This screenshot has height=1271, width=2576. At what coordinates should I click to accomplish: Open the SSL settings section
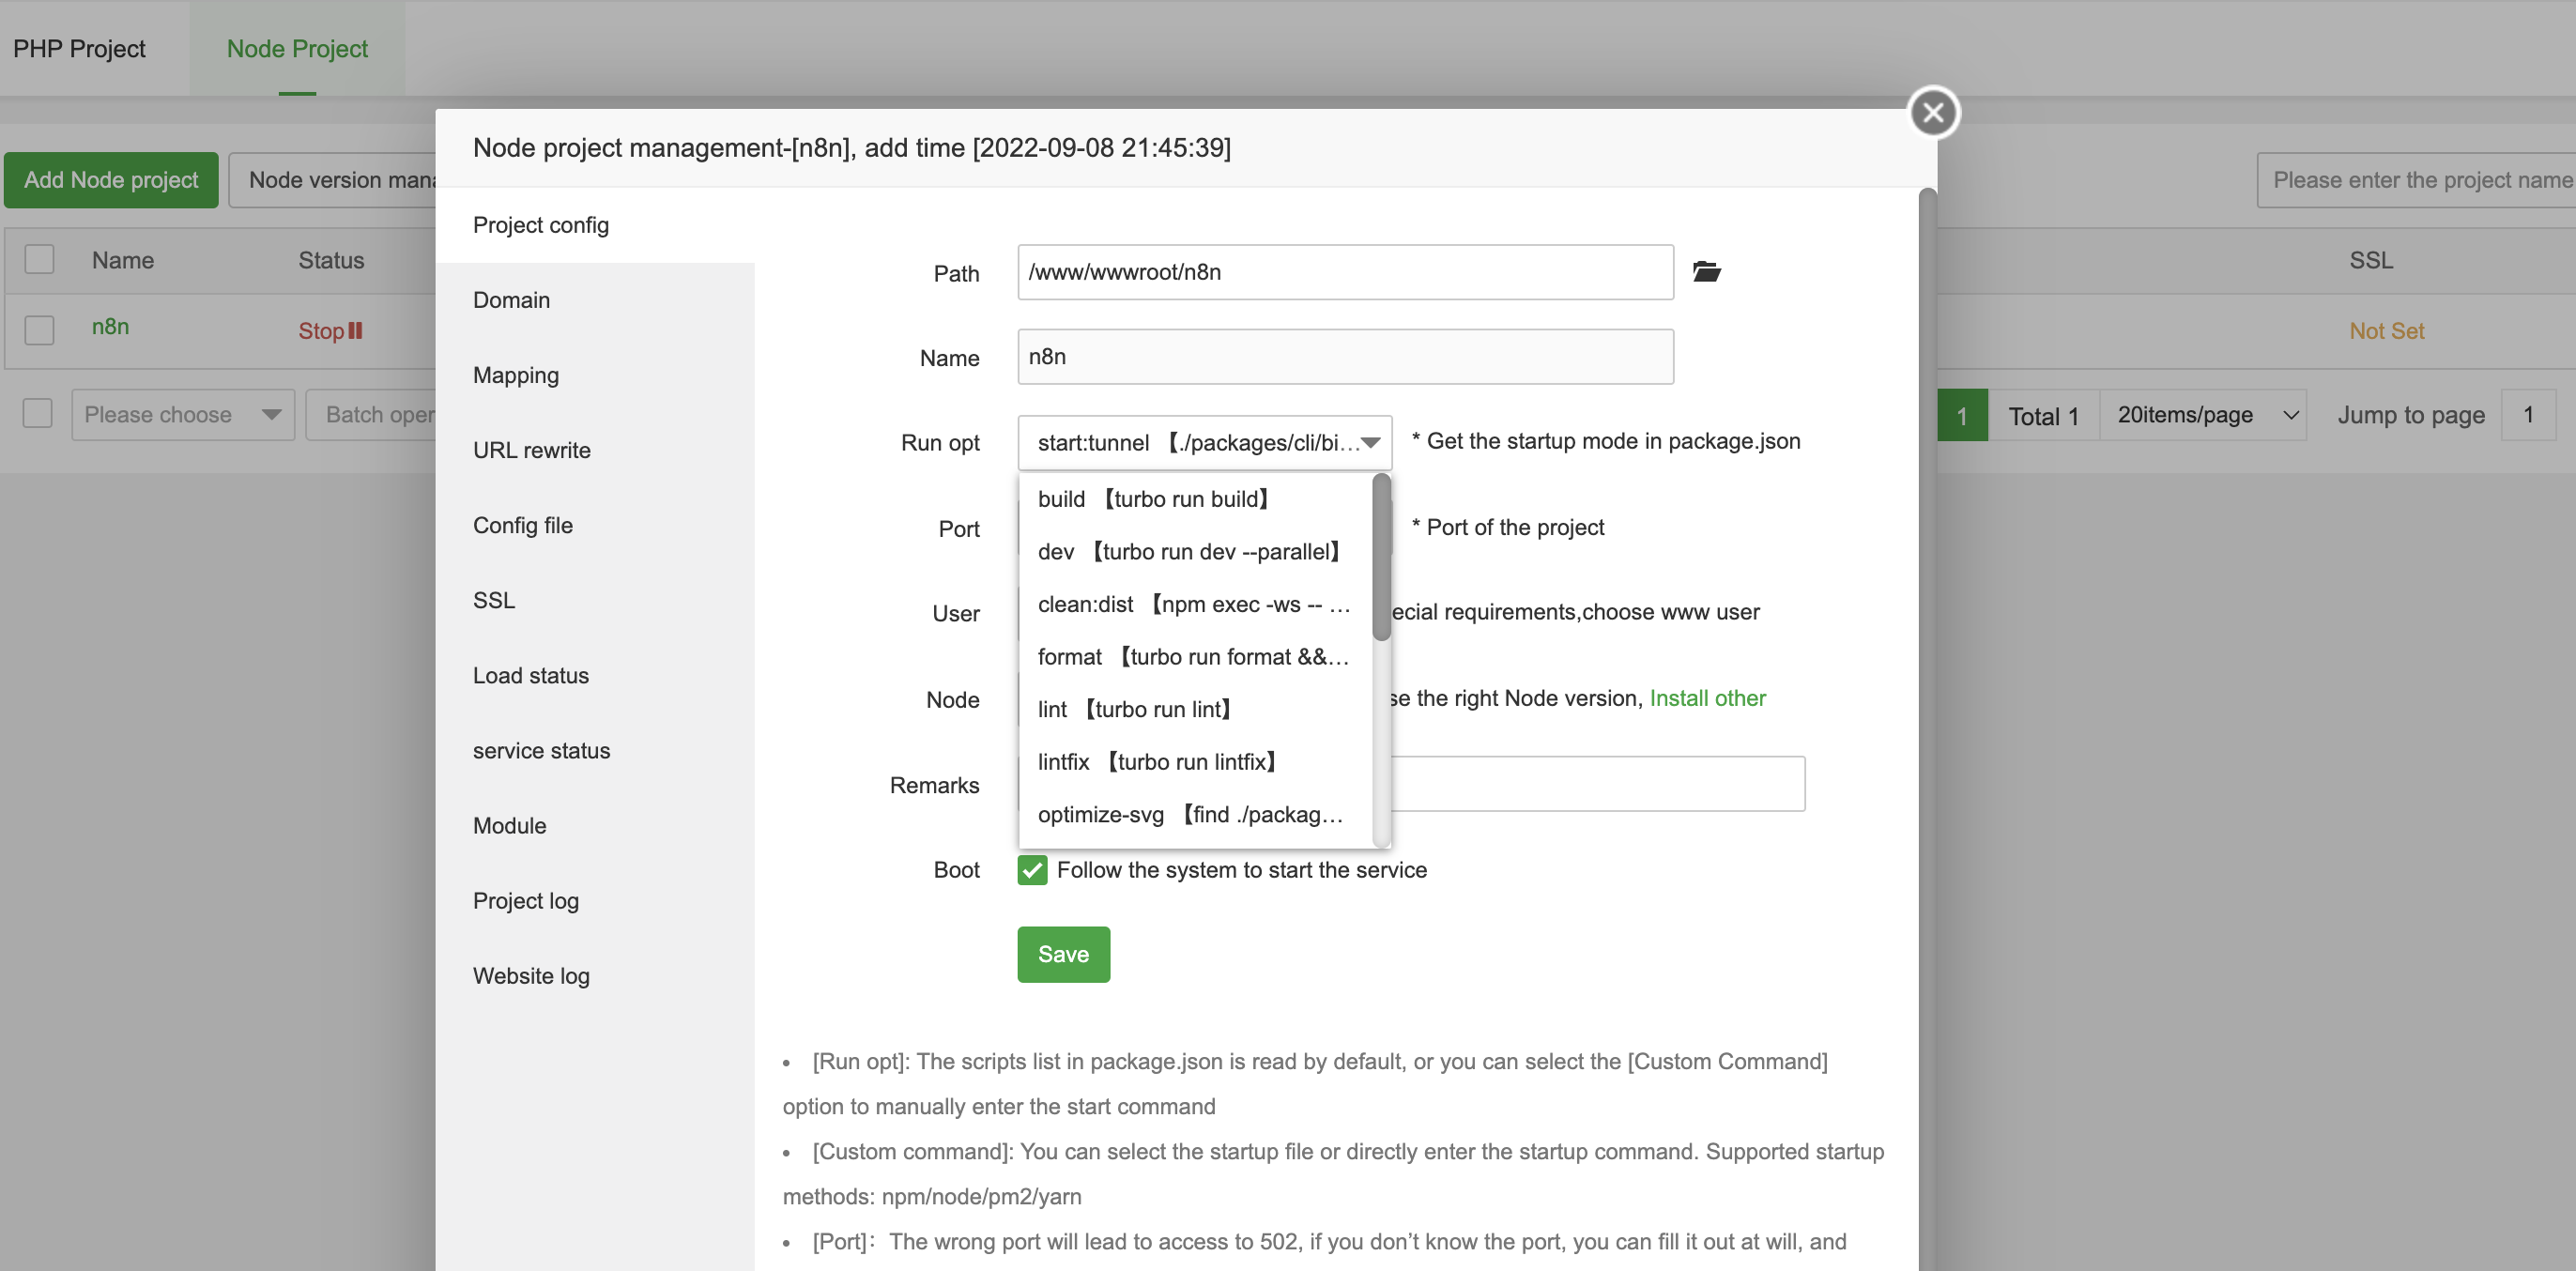[494, 600]
